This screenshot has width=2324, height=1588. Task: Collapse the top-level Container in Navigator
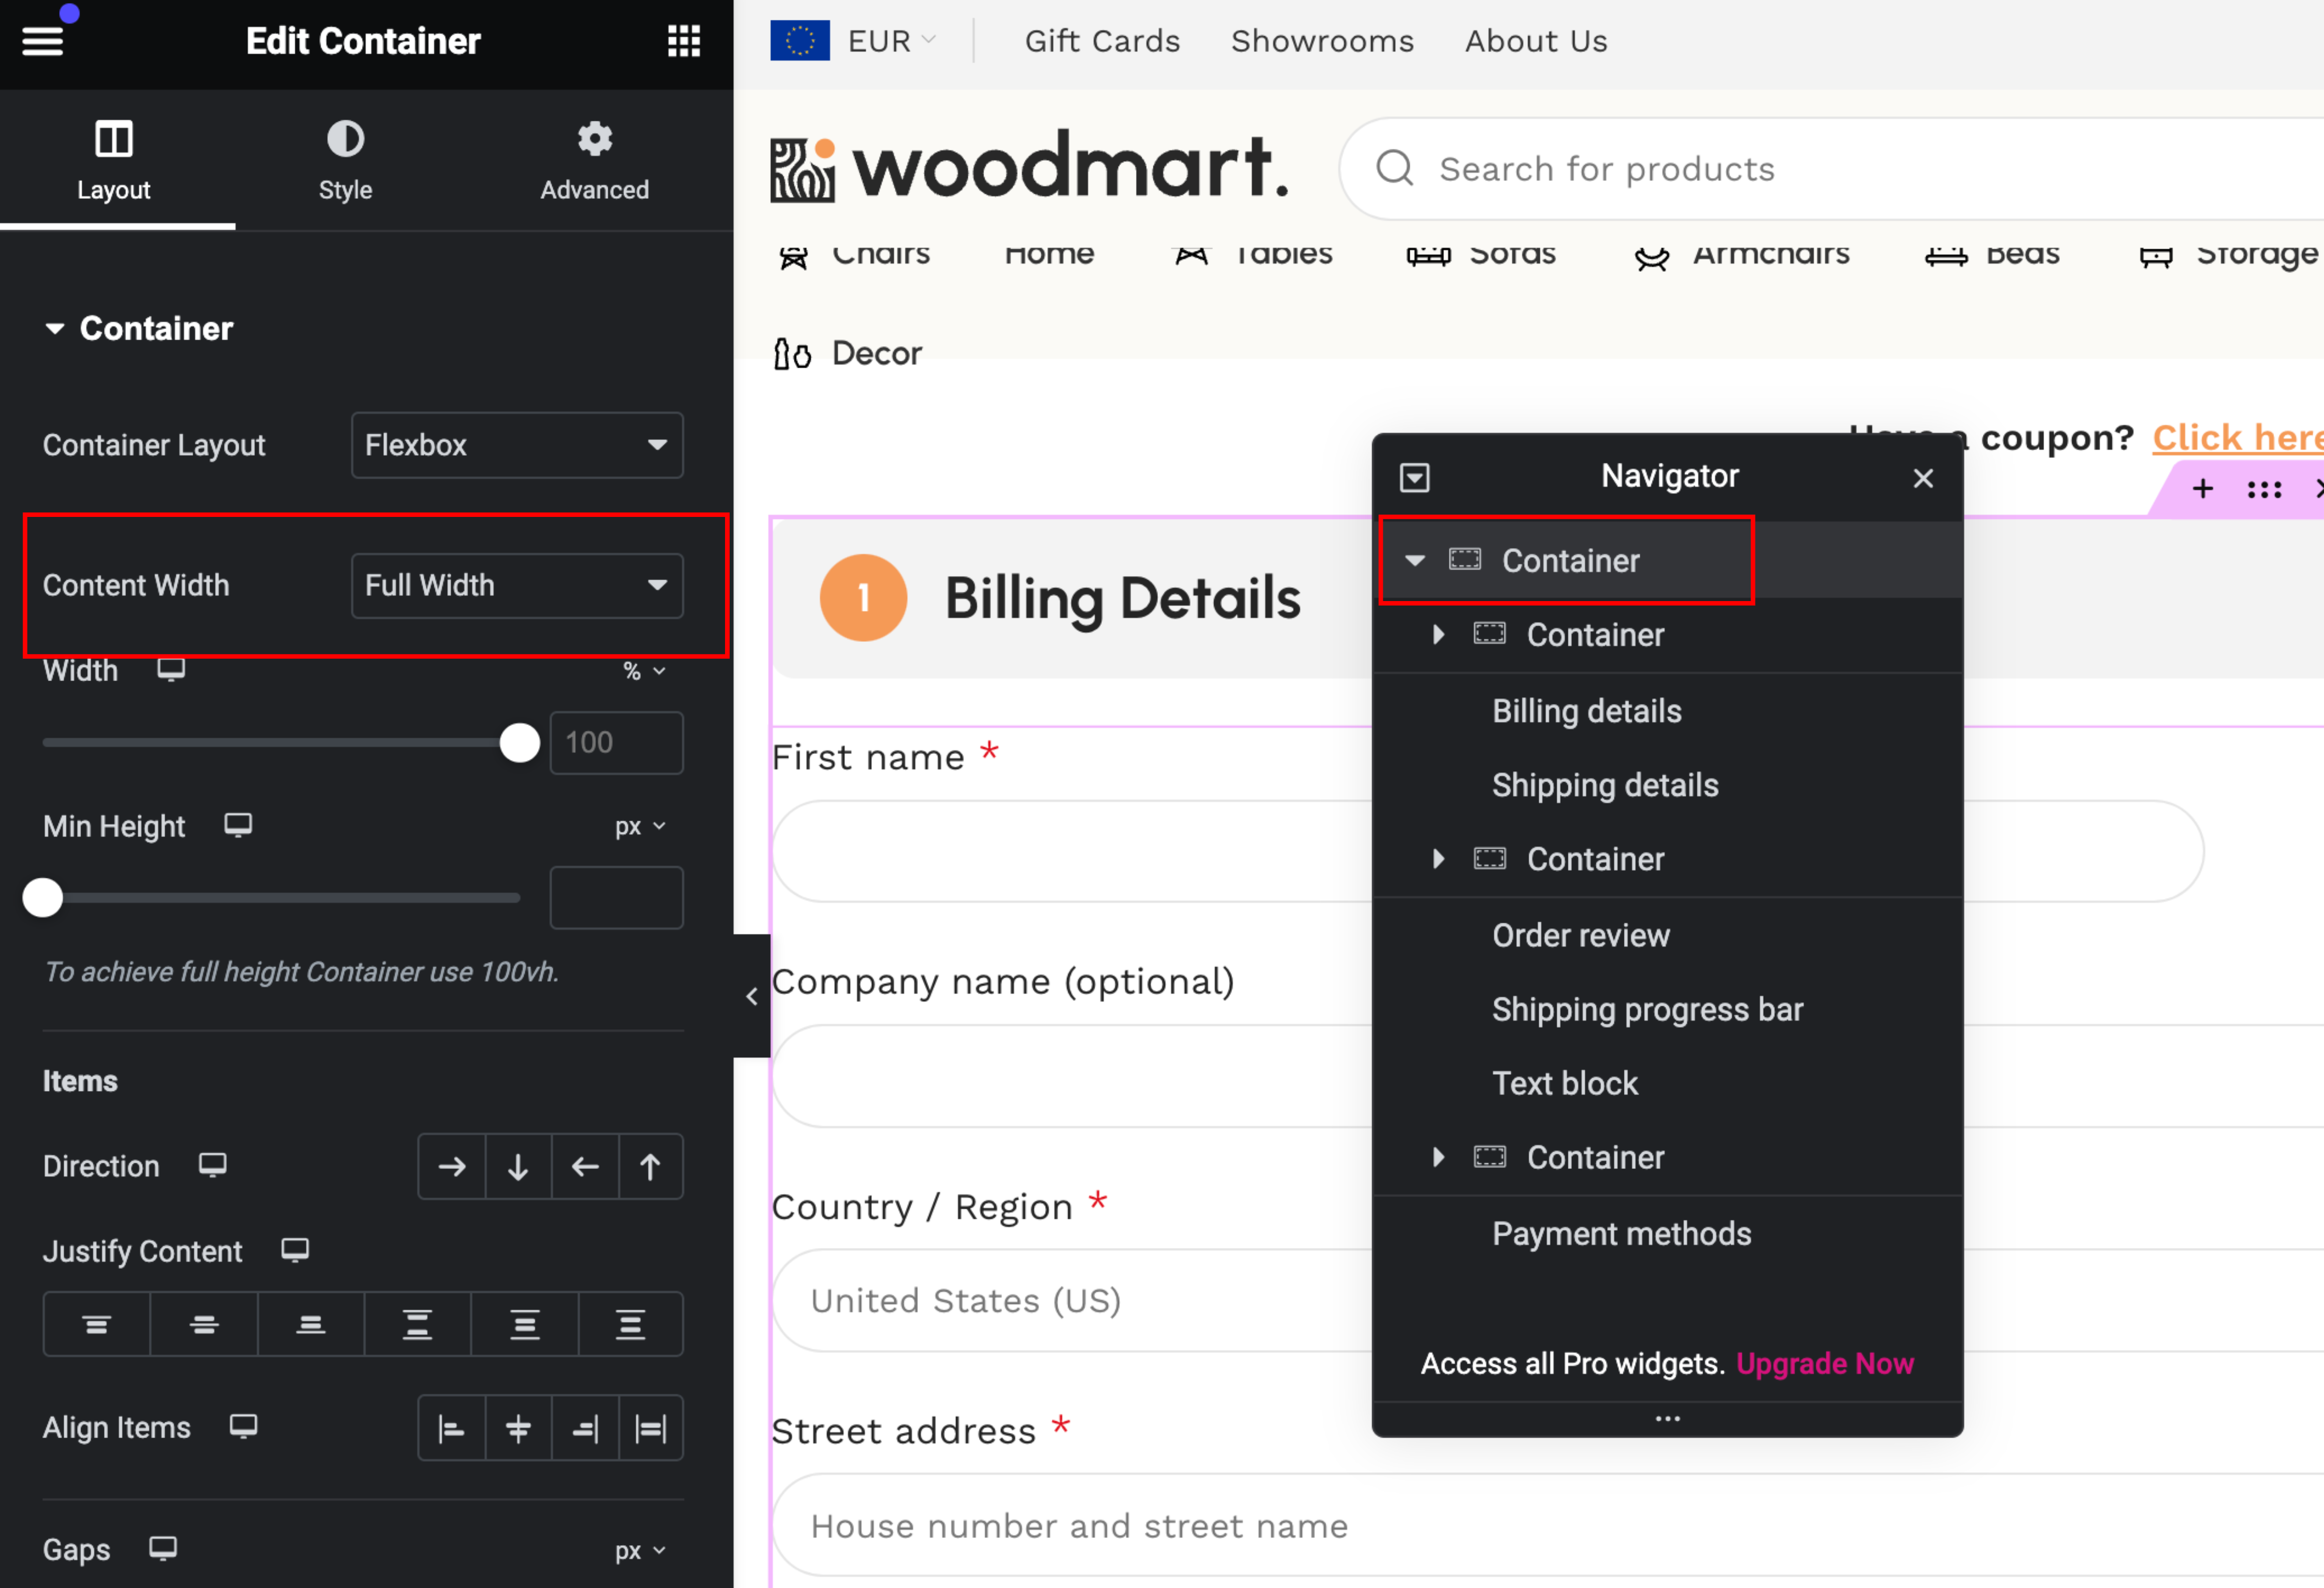click(x=1415, y=560)
